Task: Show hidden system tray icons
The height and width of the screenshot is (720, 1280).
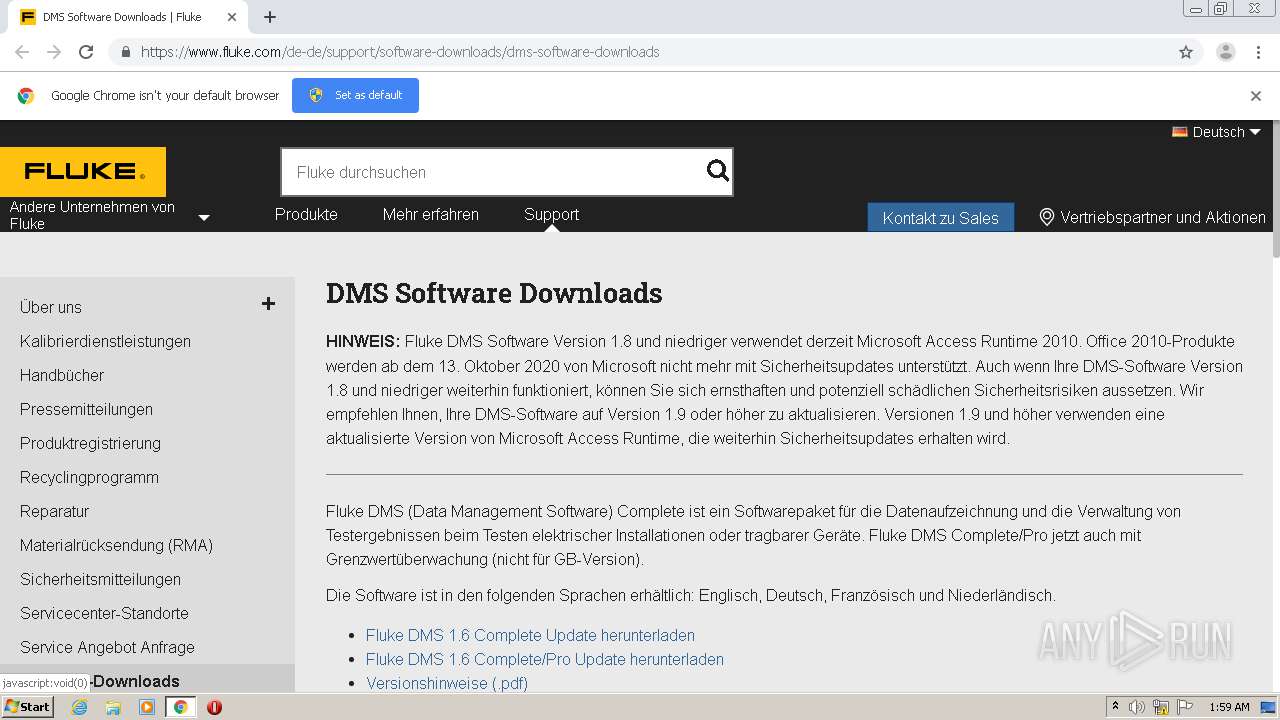Action: tap(1115, 707)
